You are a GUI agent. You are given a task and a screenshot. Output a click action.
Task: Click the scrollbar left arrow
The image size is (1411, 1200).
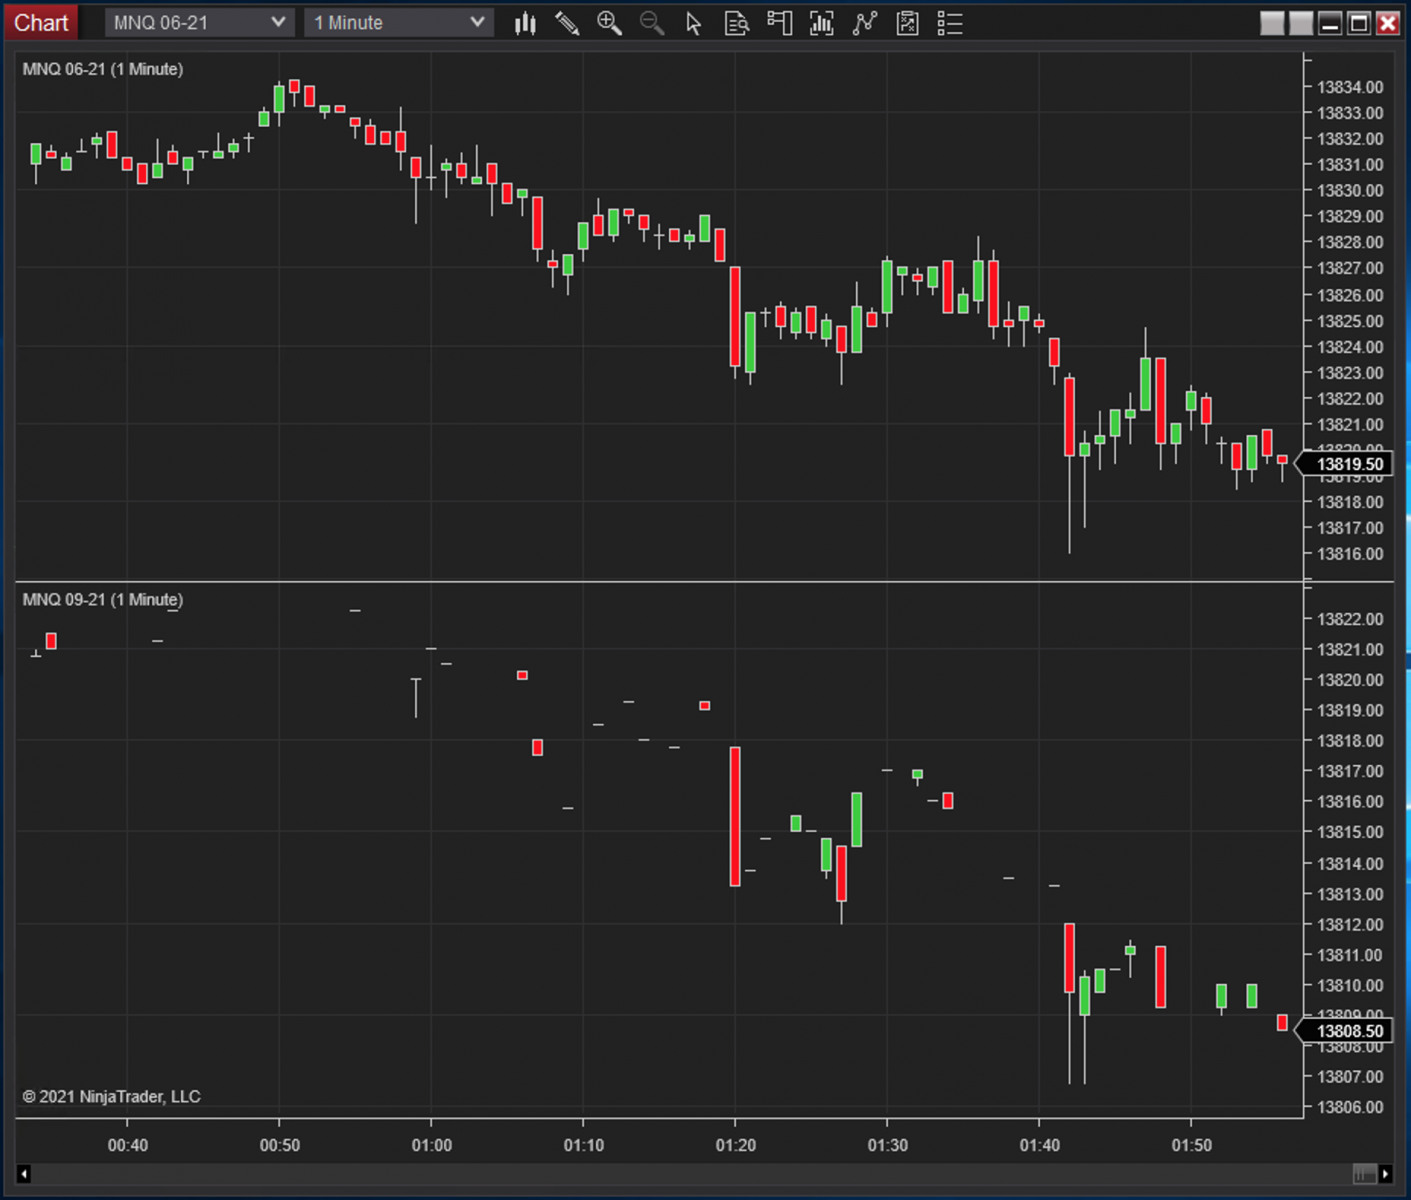point(24,1173)
